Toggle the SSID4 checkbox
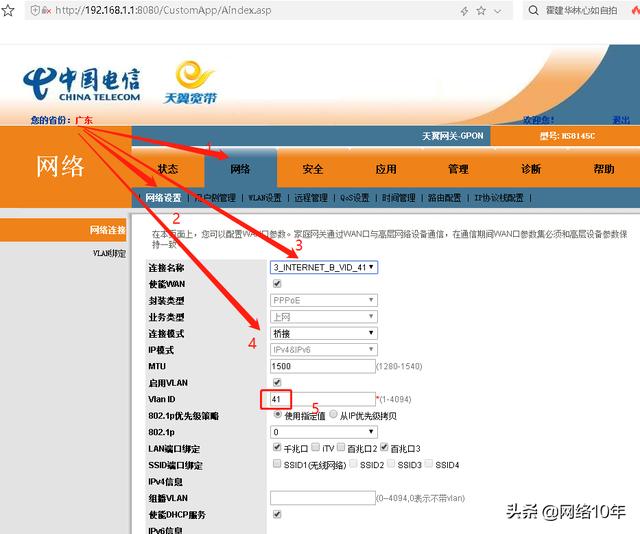The width and height of the screenshot is (640, 534). (429, 463)
